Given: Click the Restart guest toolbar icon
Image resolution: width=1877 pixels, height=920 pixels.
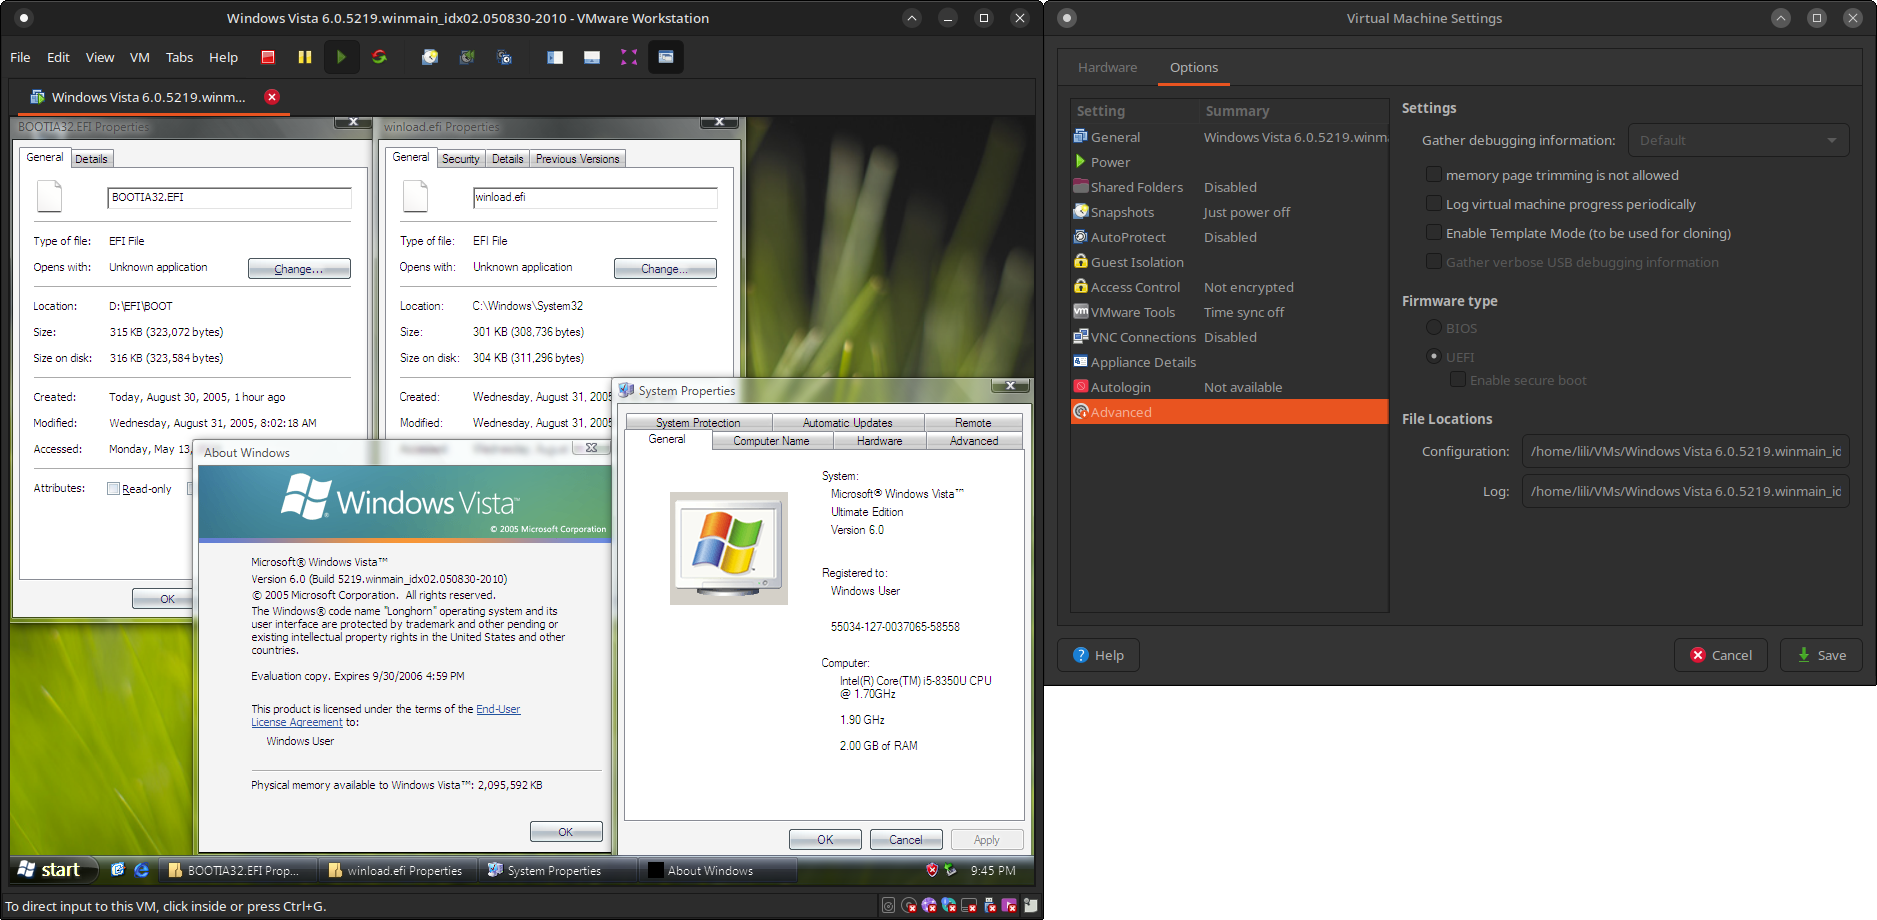Looking at the screenshot, I should pos(379,57).
